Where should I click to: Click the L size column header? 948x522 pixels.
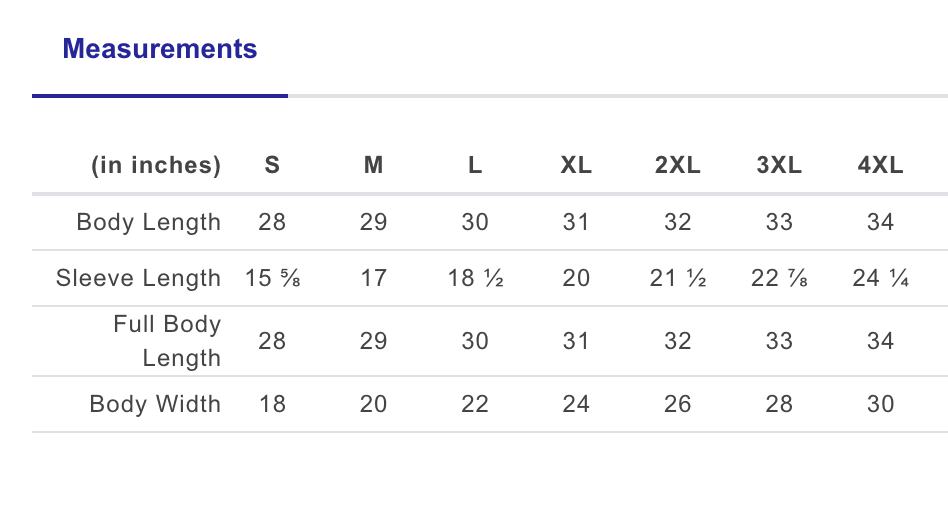pyautogui.click(x=475, y=166)
